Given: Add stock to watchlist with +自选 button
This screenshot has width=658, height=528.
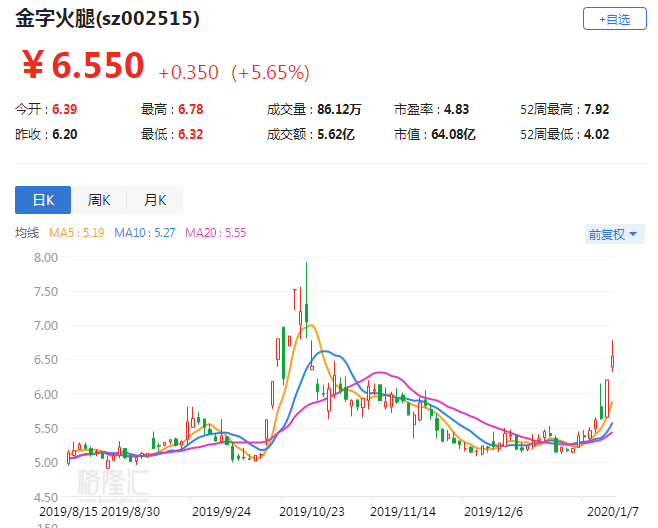Looking at the screenshot, I should coord(614,19).
